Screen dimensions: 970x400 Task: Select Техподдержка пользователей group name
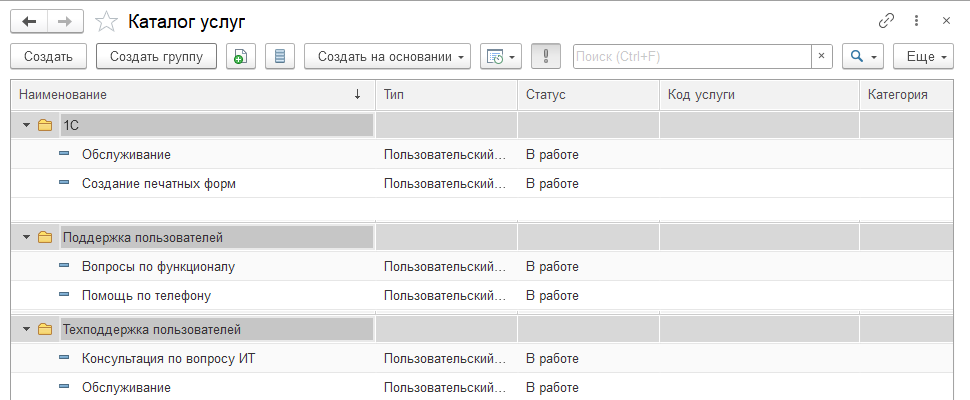[217, 330]
